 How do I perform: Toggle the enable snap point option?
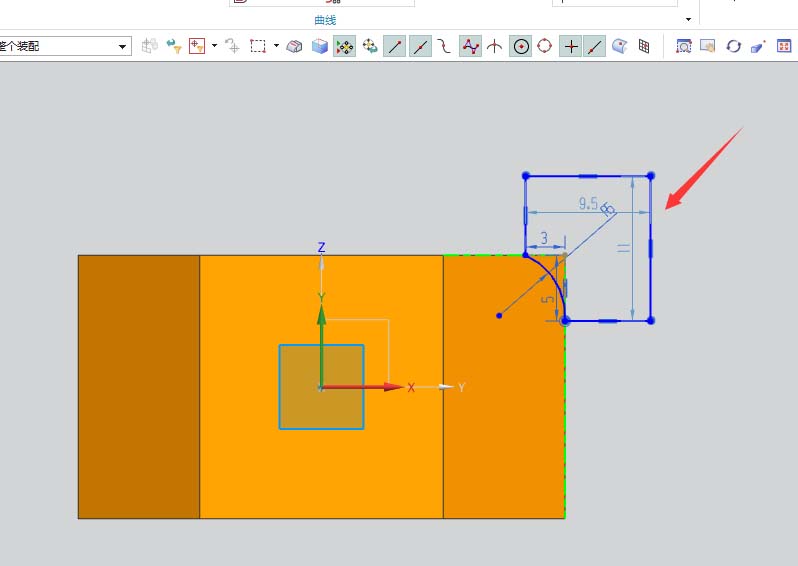tap(345, 46)
